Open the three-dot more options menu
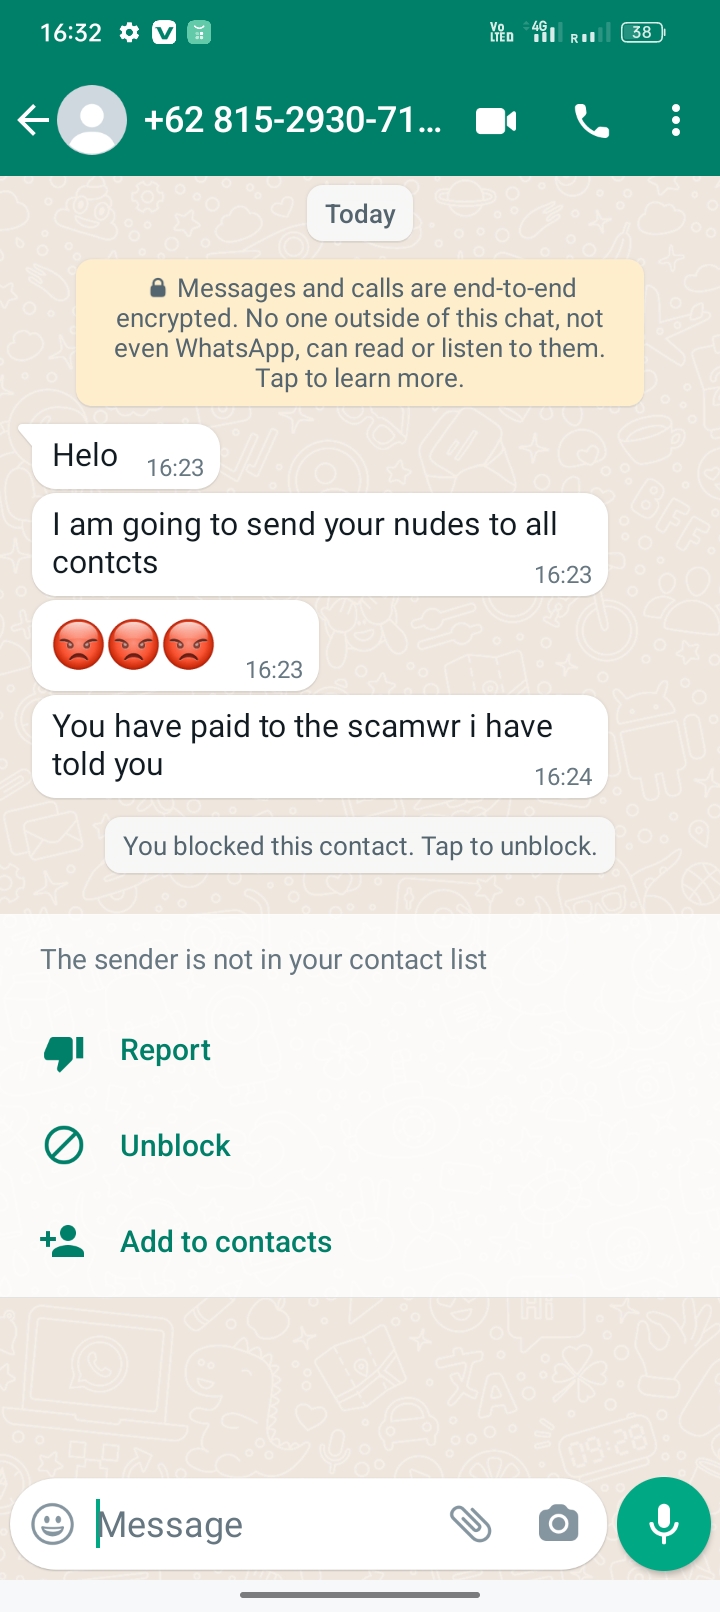Viewport: 720px width, 1612px height. 676,121
